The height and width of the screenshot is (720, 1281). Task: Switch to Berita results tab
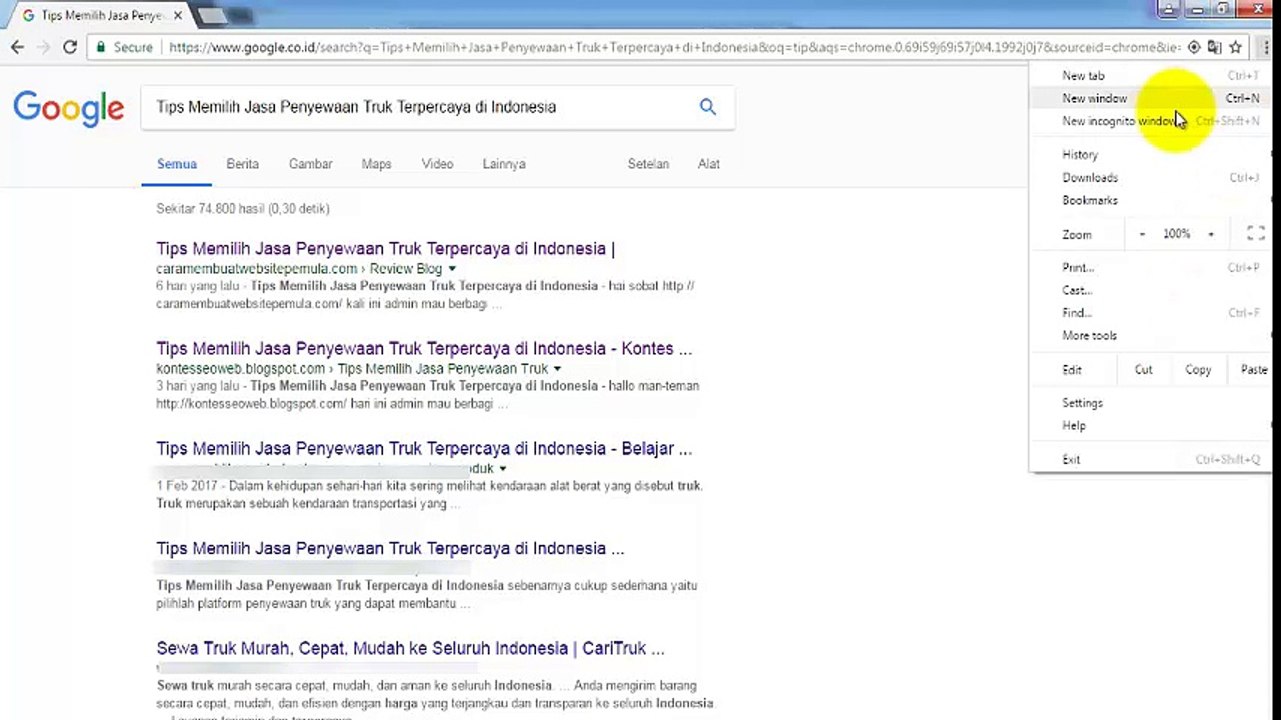(242, 164)
